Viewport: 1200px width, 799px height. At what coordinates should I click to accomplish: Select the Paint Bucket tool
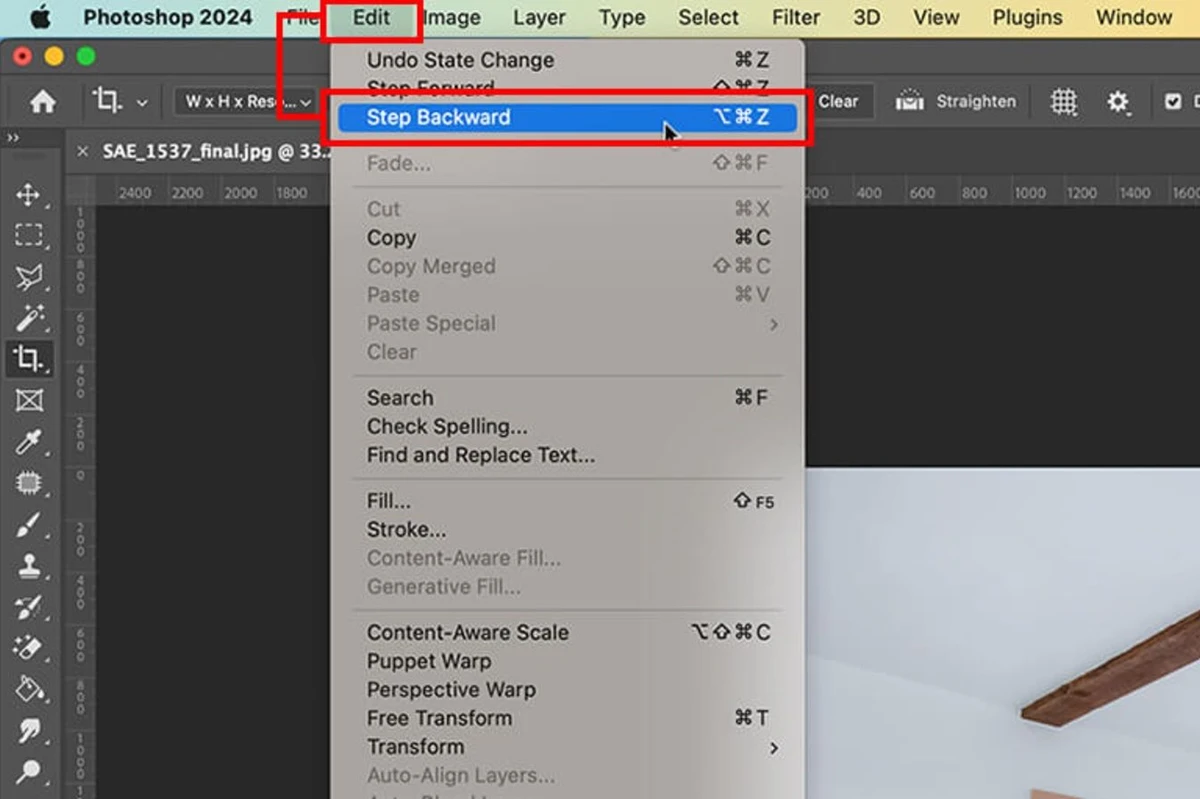[29, 689]
